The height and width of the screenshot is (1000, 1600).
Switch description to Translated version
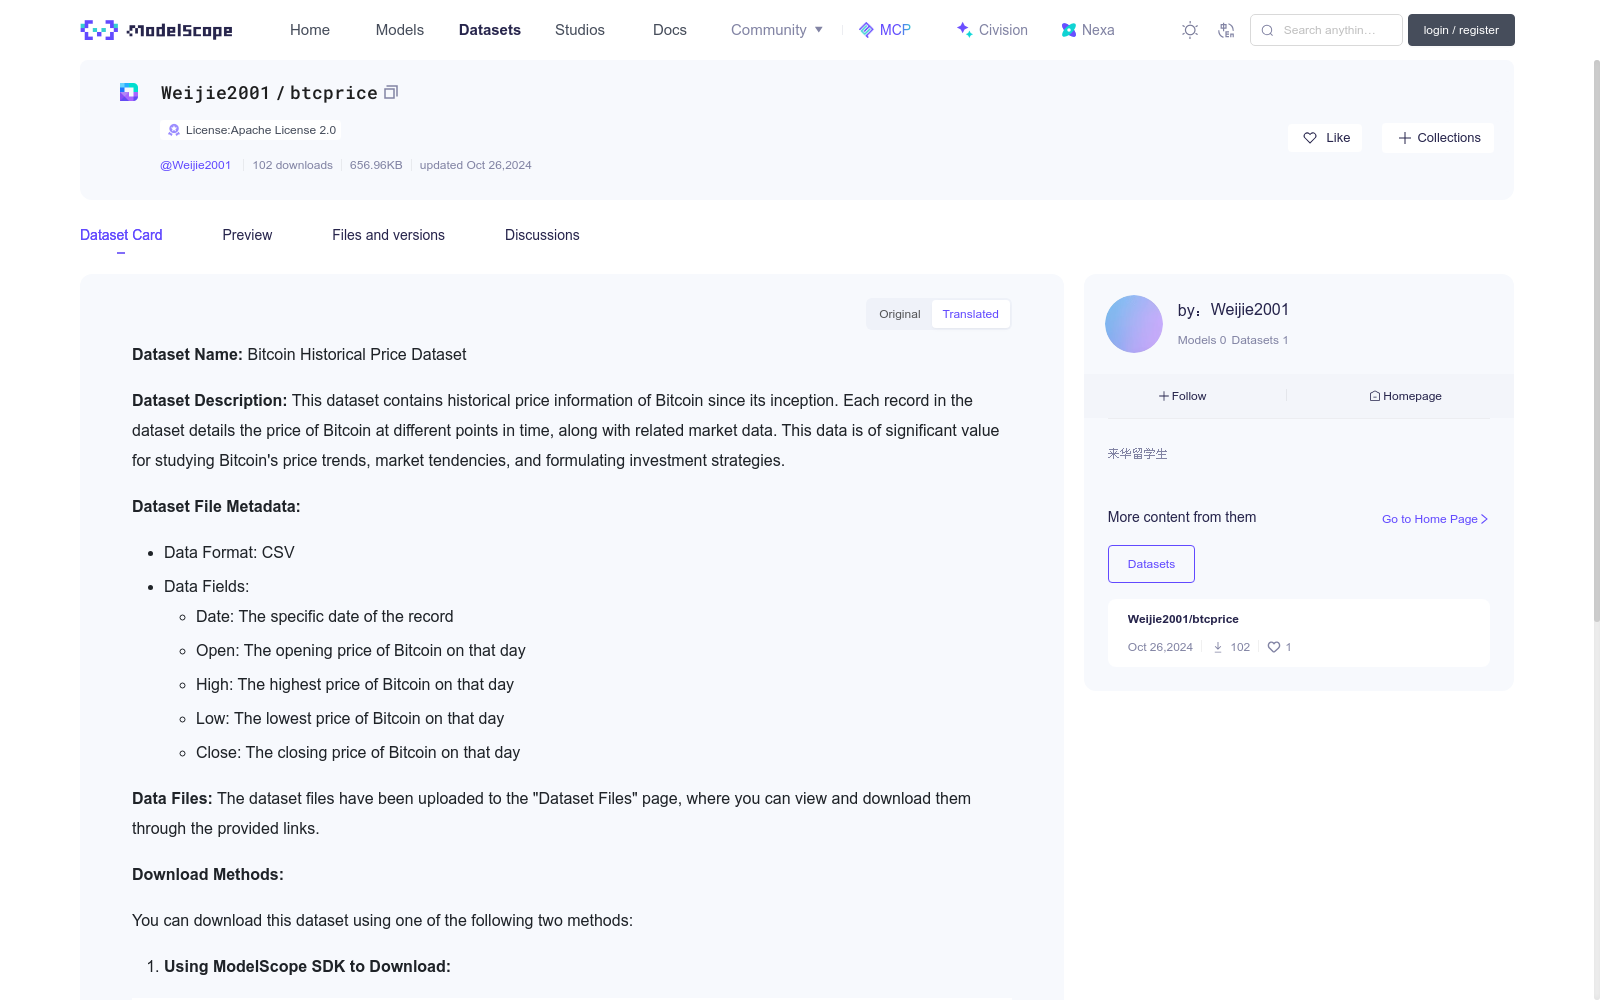[970, 314]
